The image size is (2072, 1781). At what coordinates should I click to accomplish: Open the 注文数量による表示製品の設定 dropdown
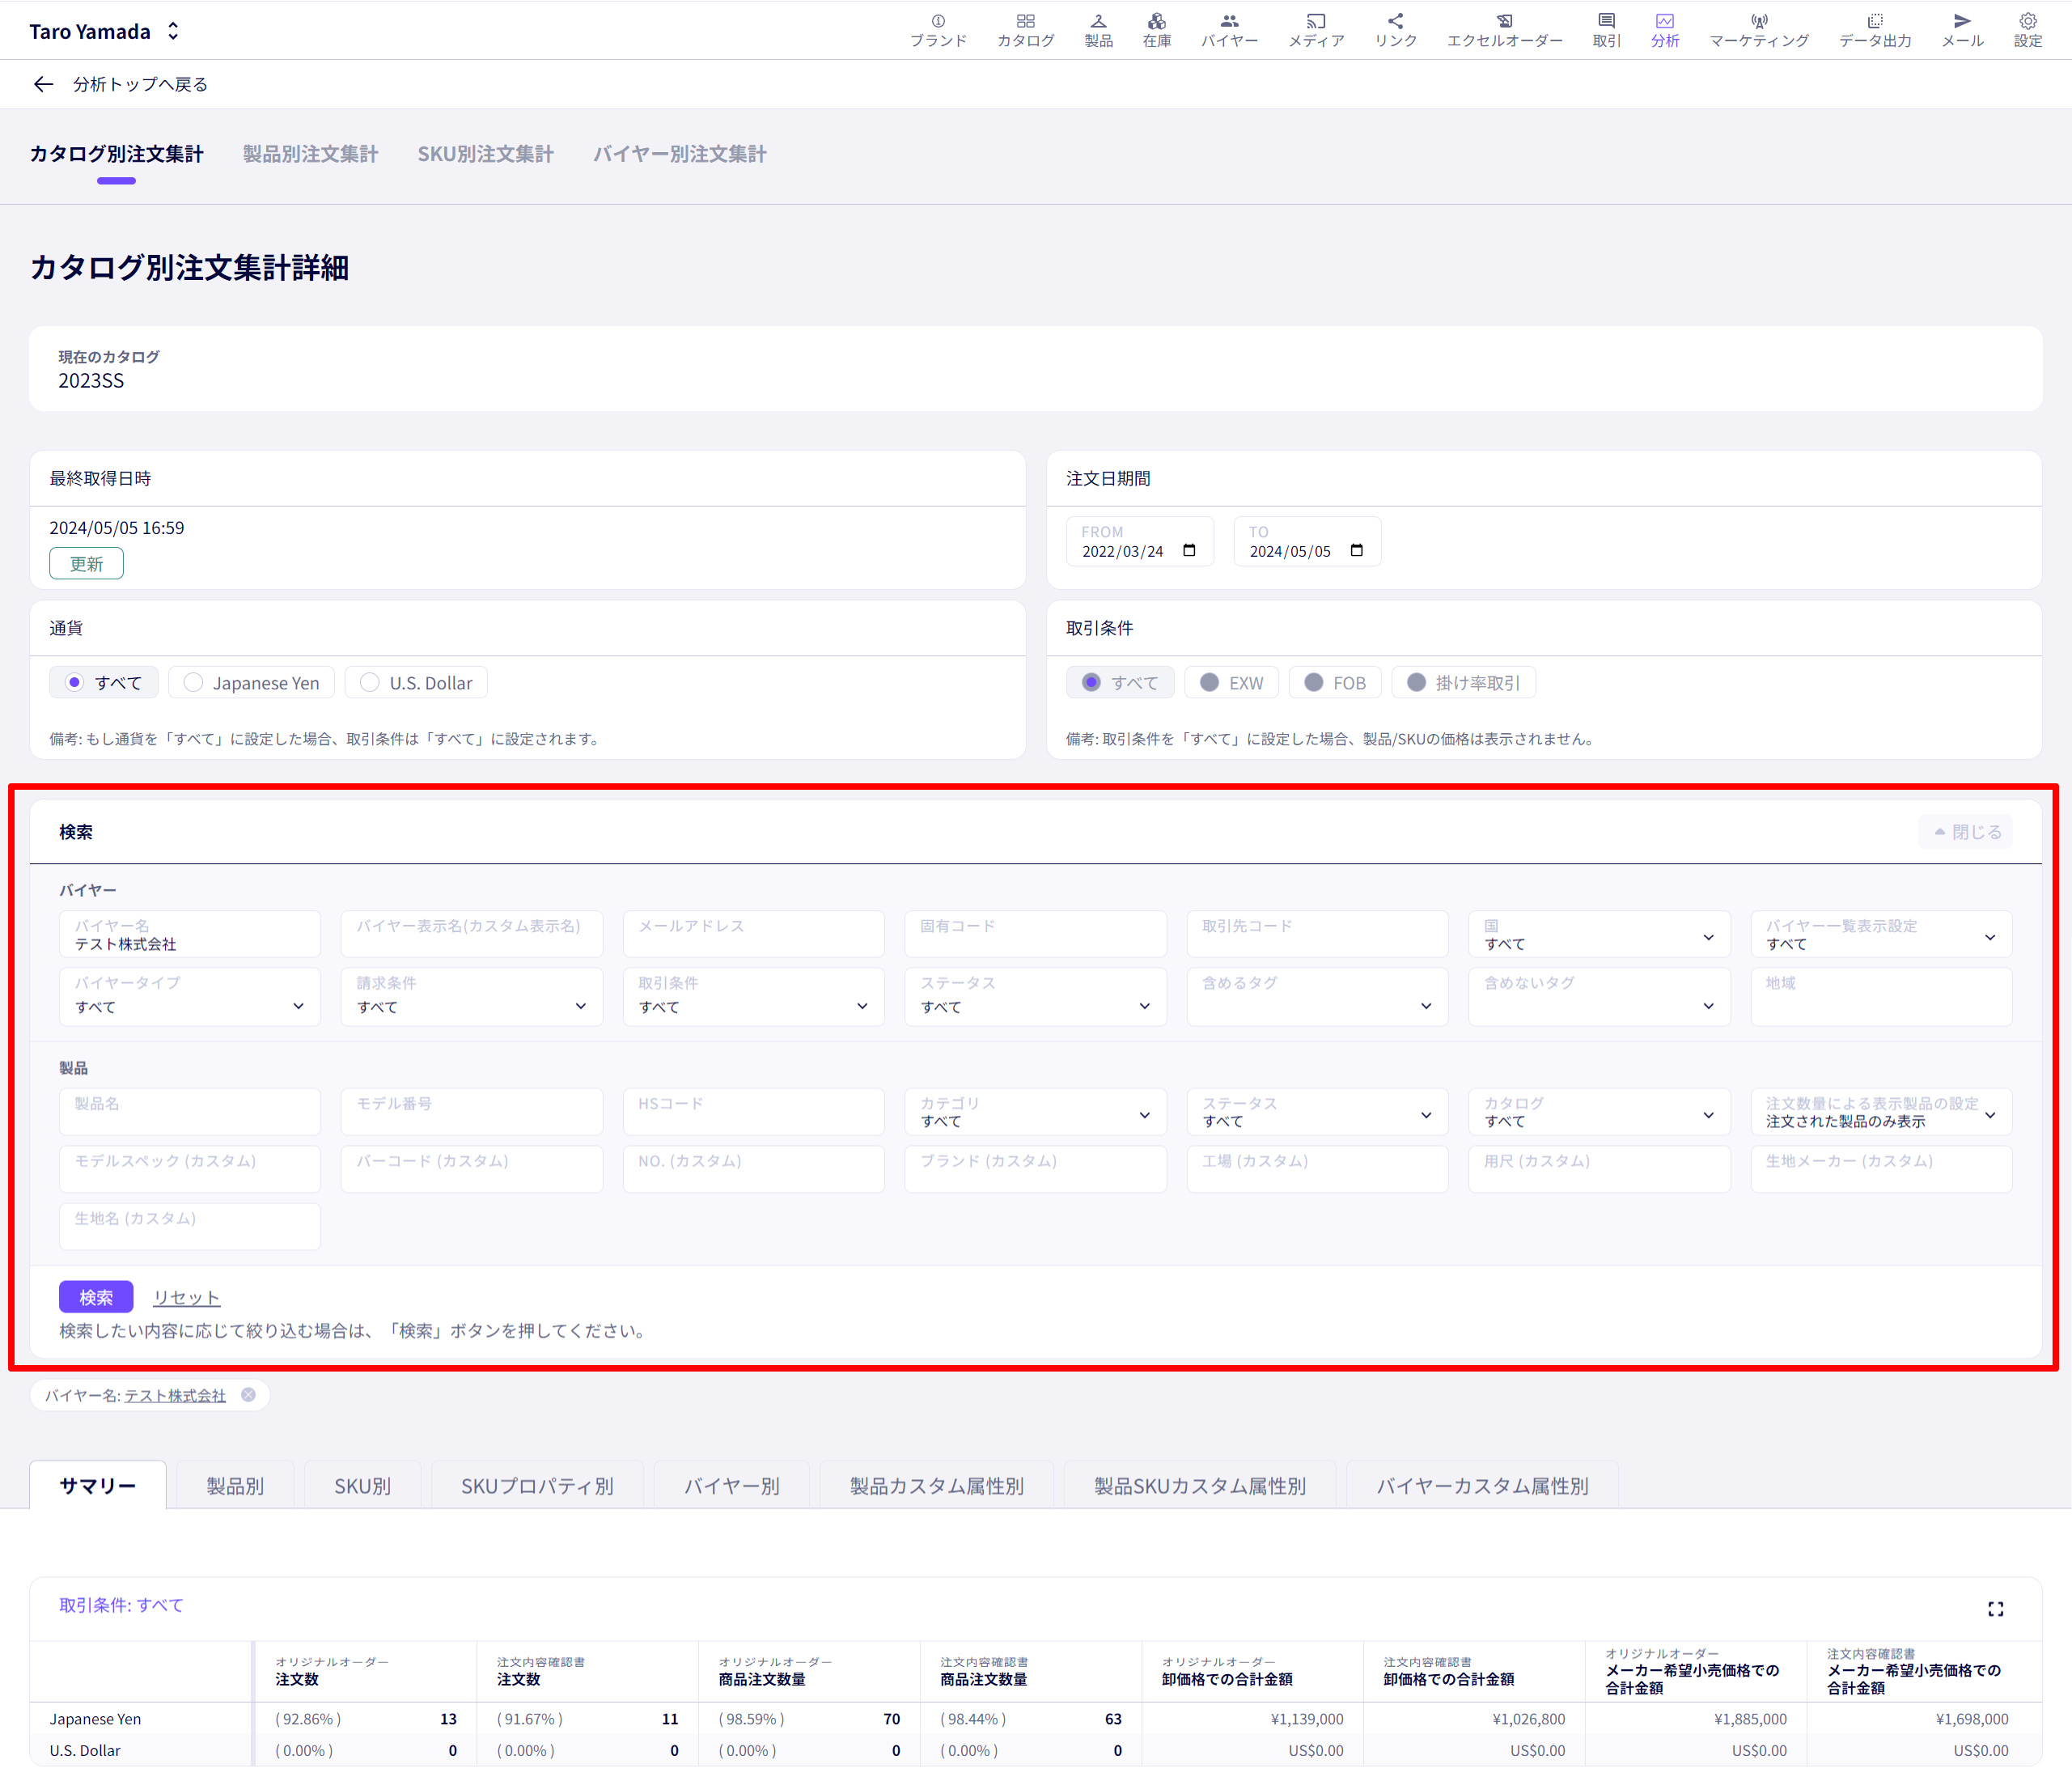click(x=1880, y=1112)
